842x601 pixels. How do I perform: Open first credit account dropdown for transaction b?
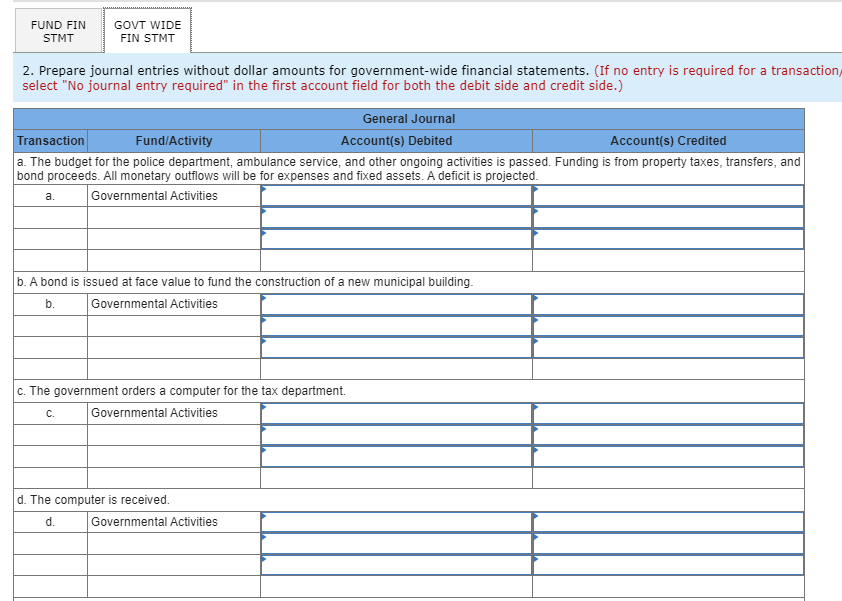pyautogui.click(x=668, y=305)
